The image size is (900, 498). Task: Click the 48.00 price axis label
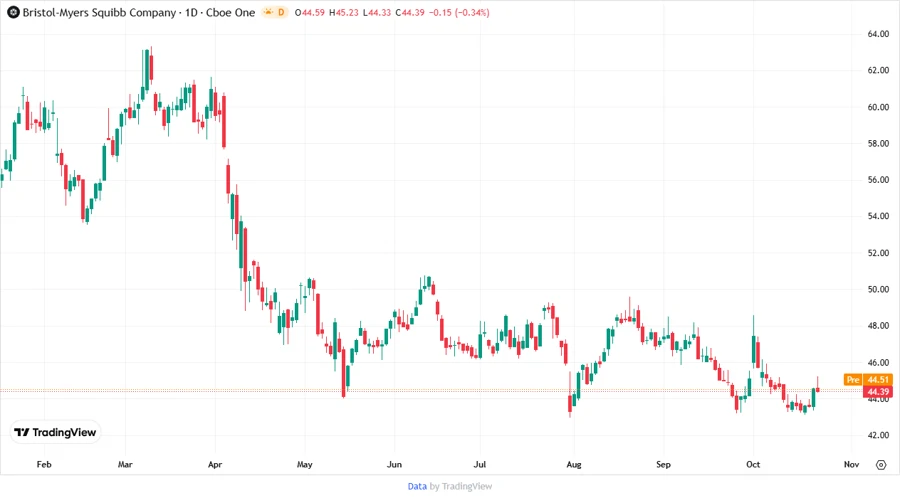[x=878, y=326]
